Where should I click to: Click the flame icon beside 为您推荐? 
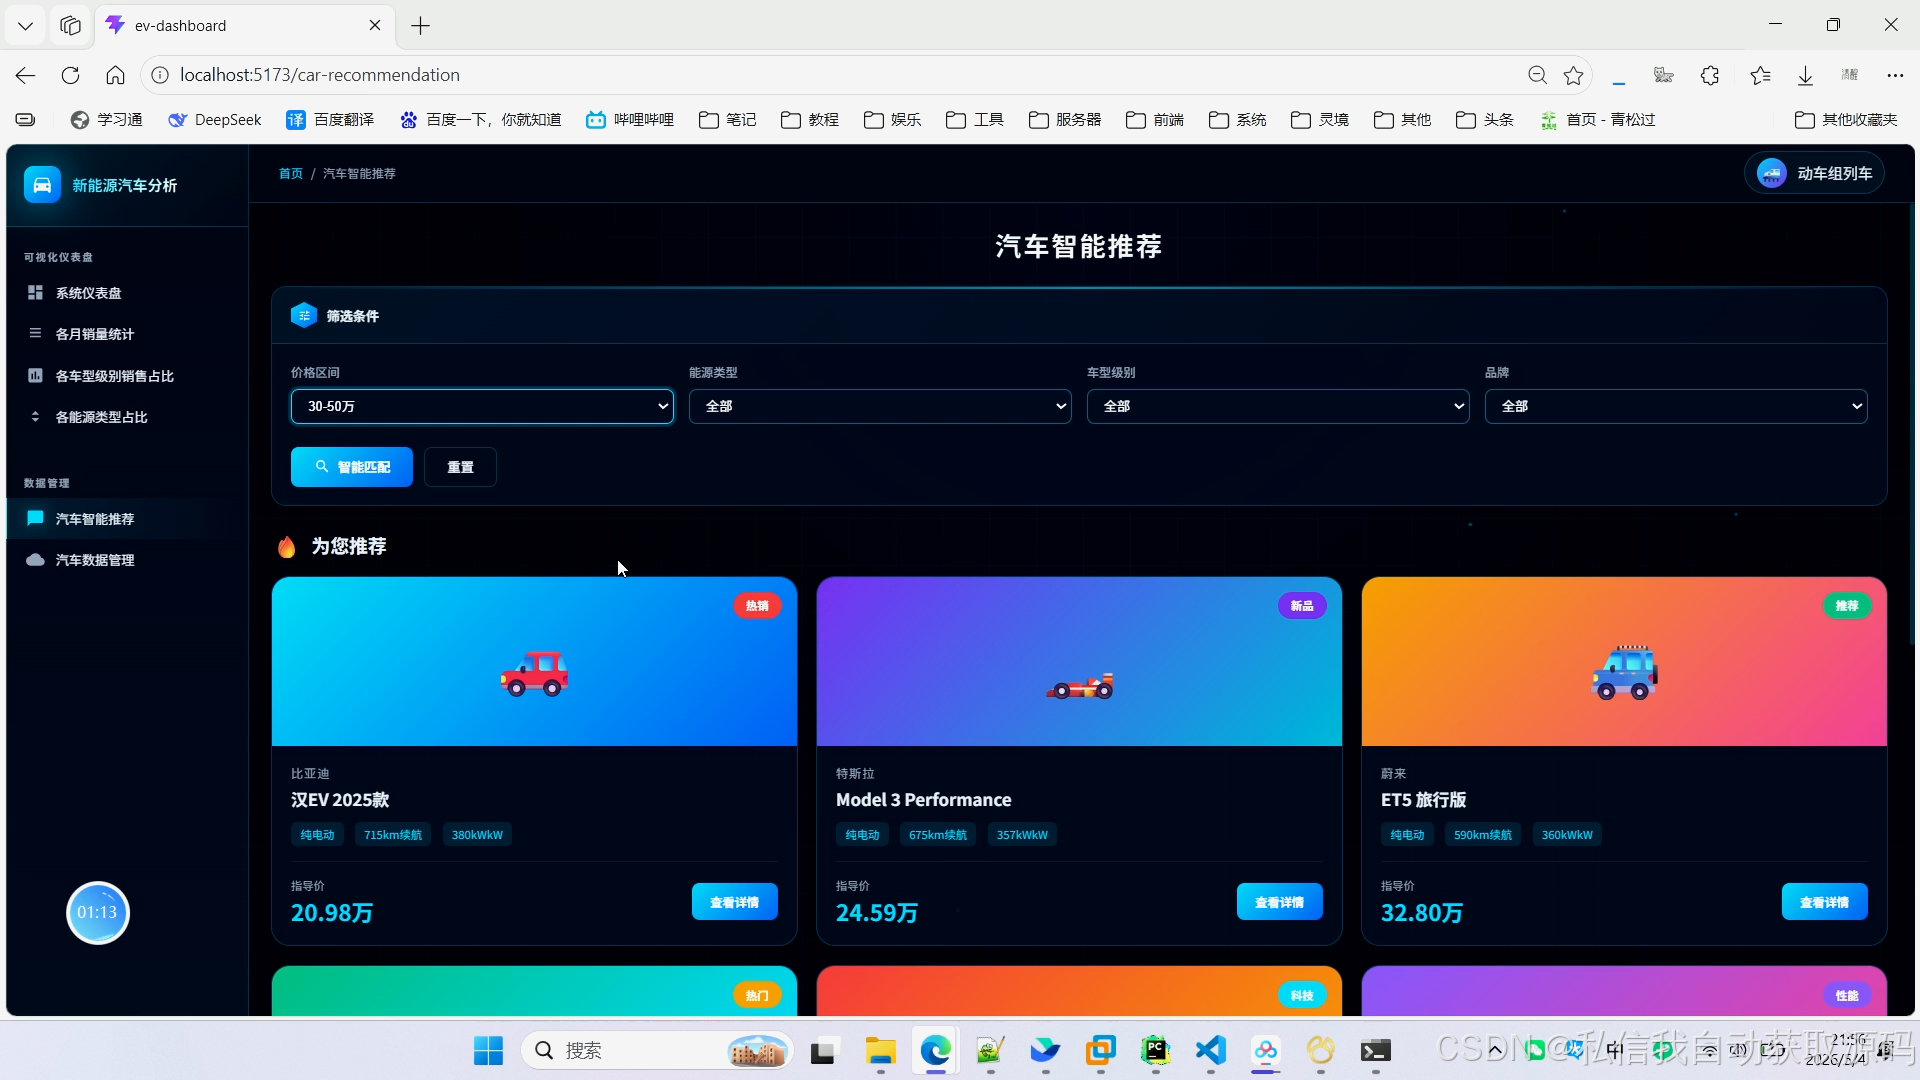click(287, 546)
